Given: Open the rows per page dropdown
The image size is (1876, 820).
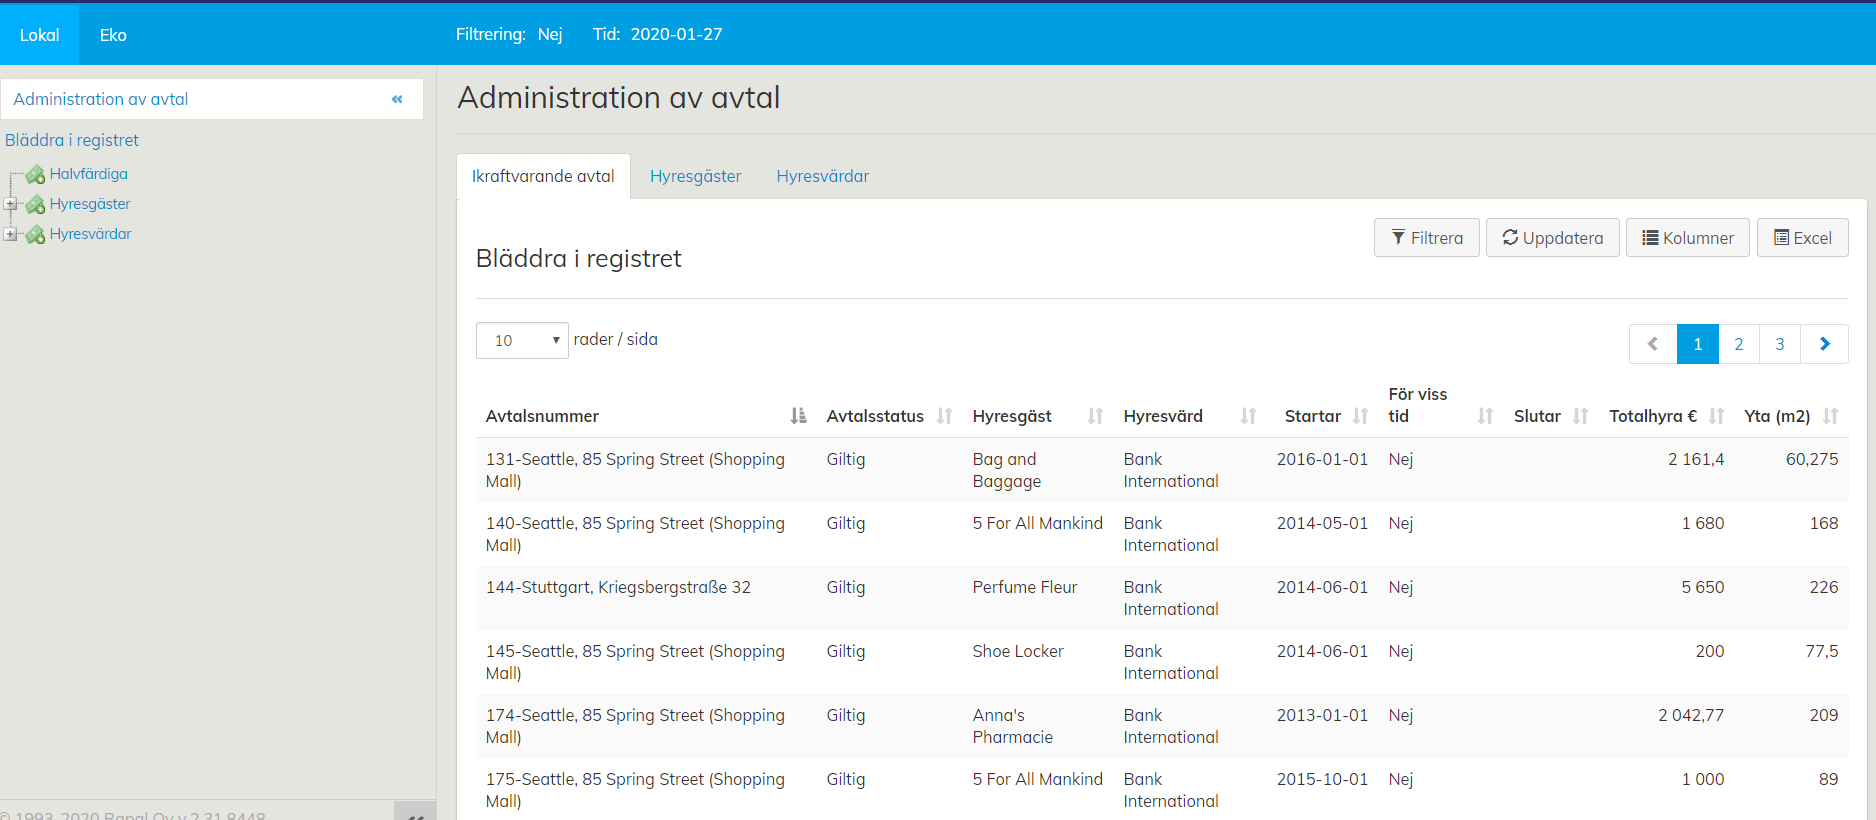Looking at the screenshot, I should (522, 341).
